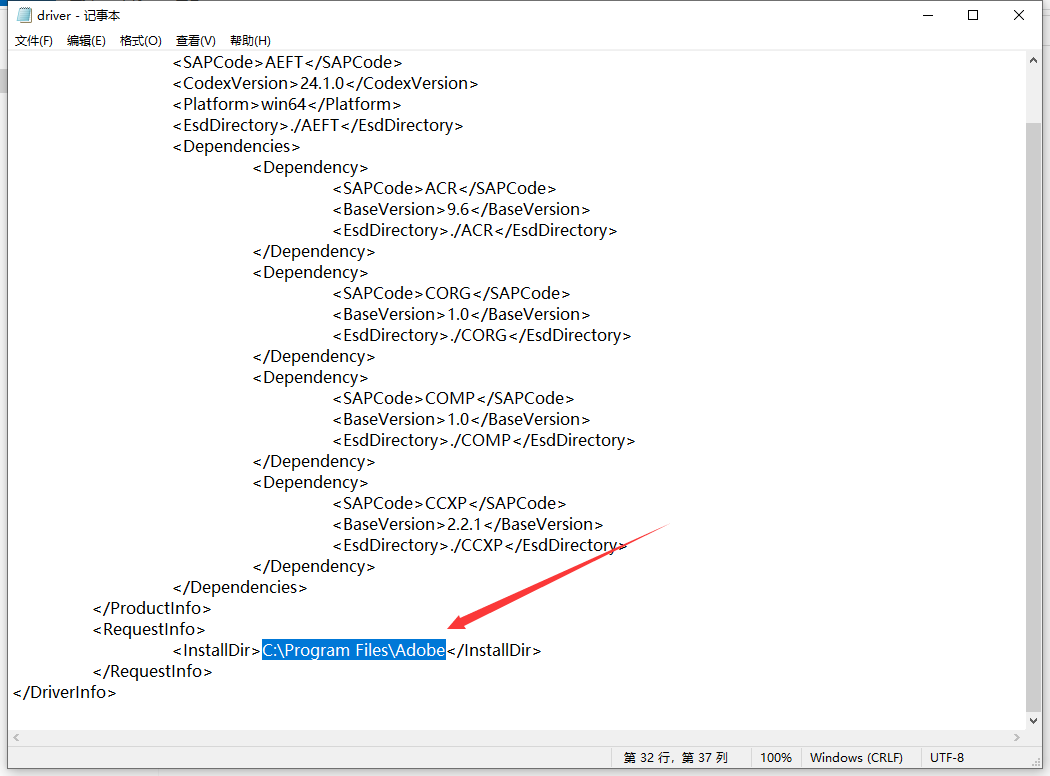Click the vertical scrollbar up arrow
The image size is (1050, 776).
pyautogui.click(x=1034, y=61)
